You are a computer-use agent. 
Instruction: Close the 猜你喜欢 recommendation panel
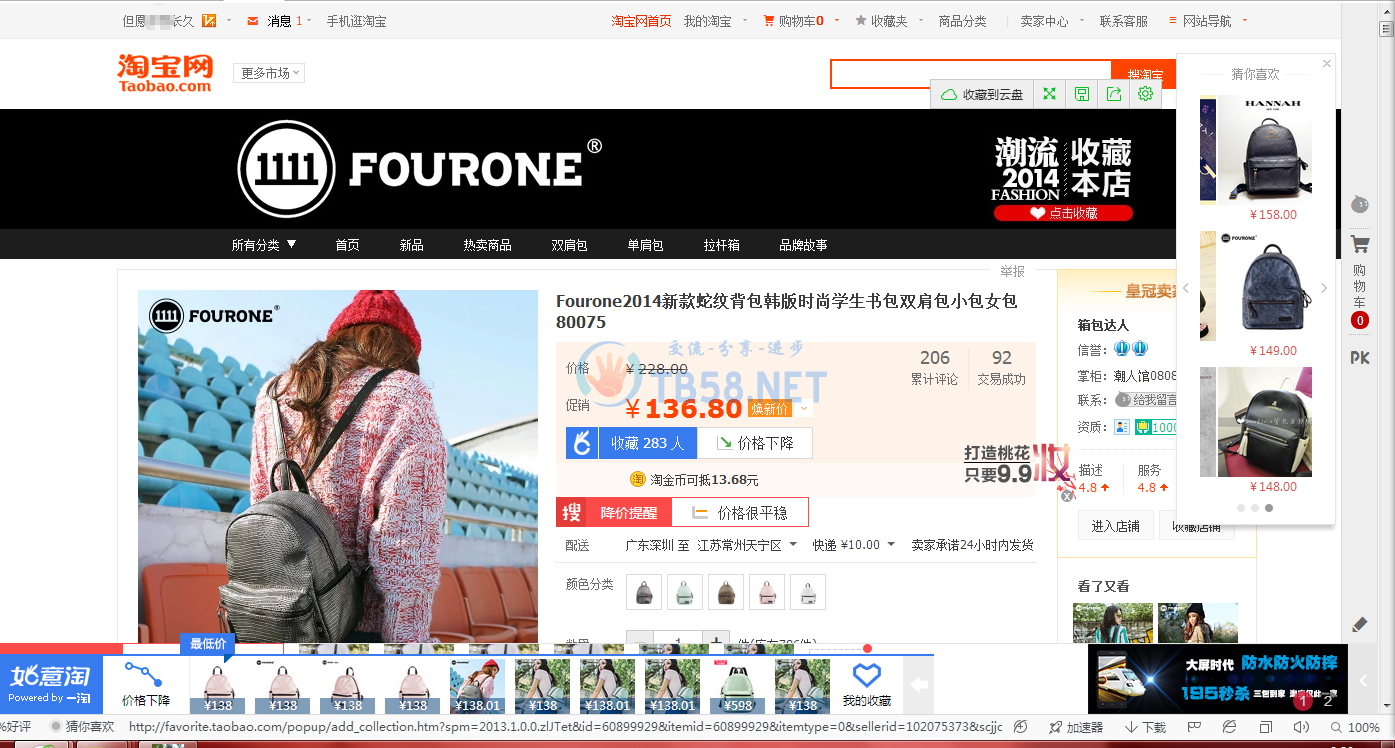tap(1327, 63)
